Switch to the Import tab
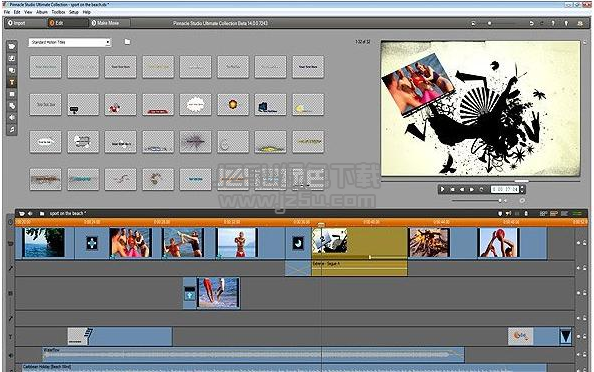Screen dimensions: 594x372 17,23
